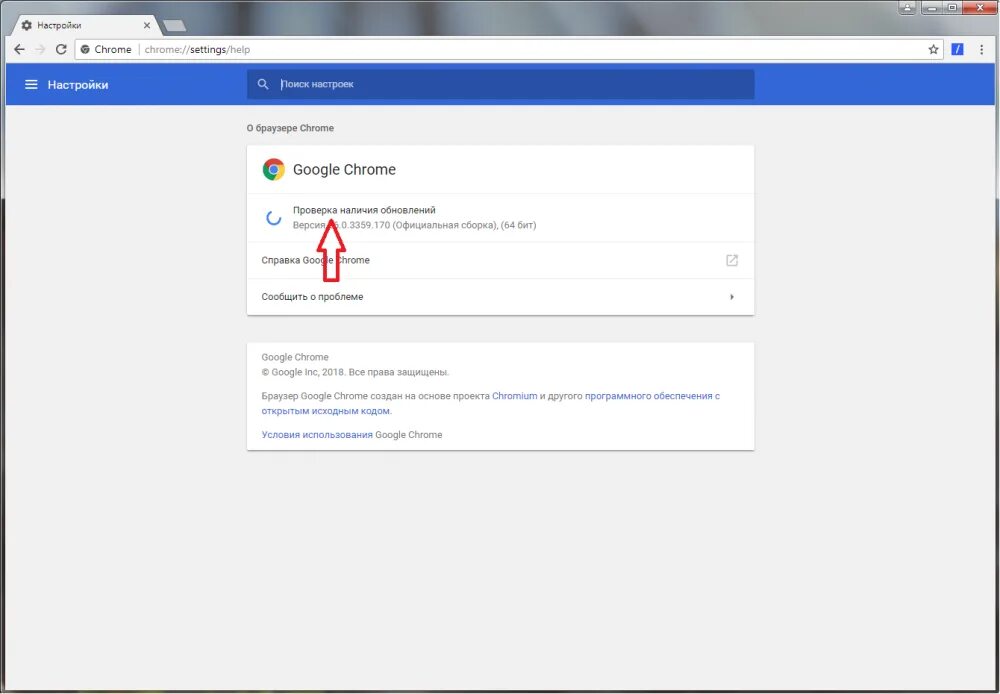This screenshot has height=694, width=1000.
Task: Open a new tab with the new-tab button
Action: point(174,26)
